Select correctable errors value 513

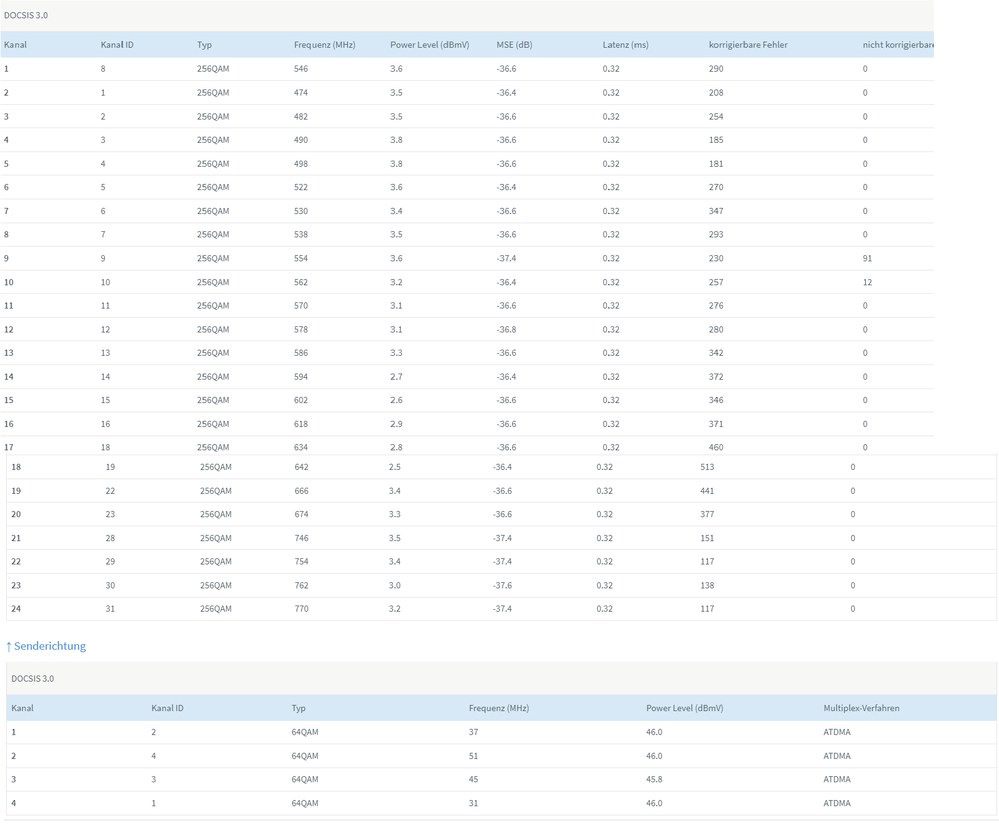(x=707, y=467)
